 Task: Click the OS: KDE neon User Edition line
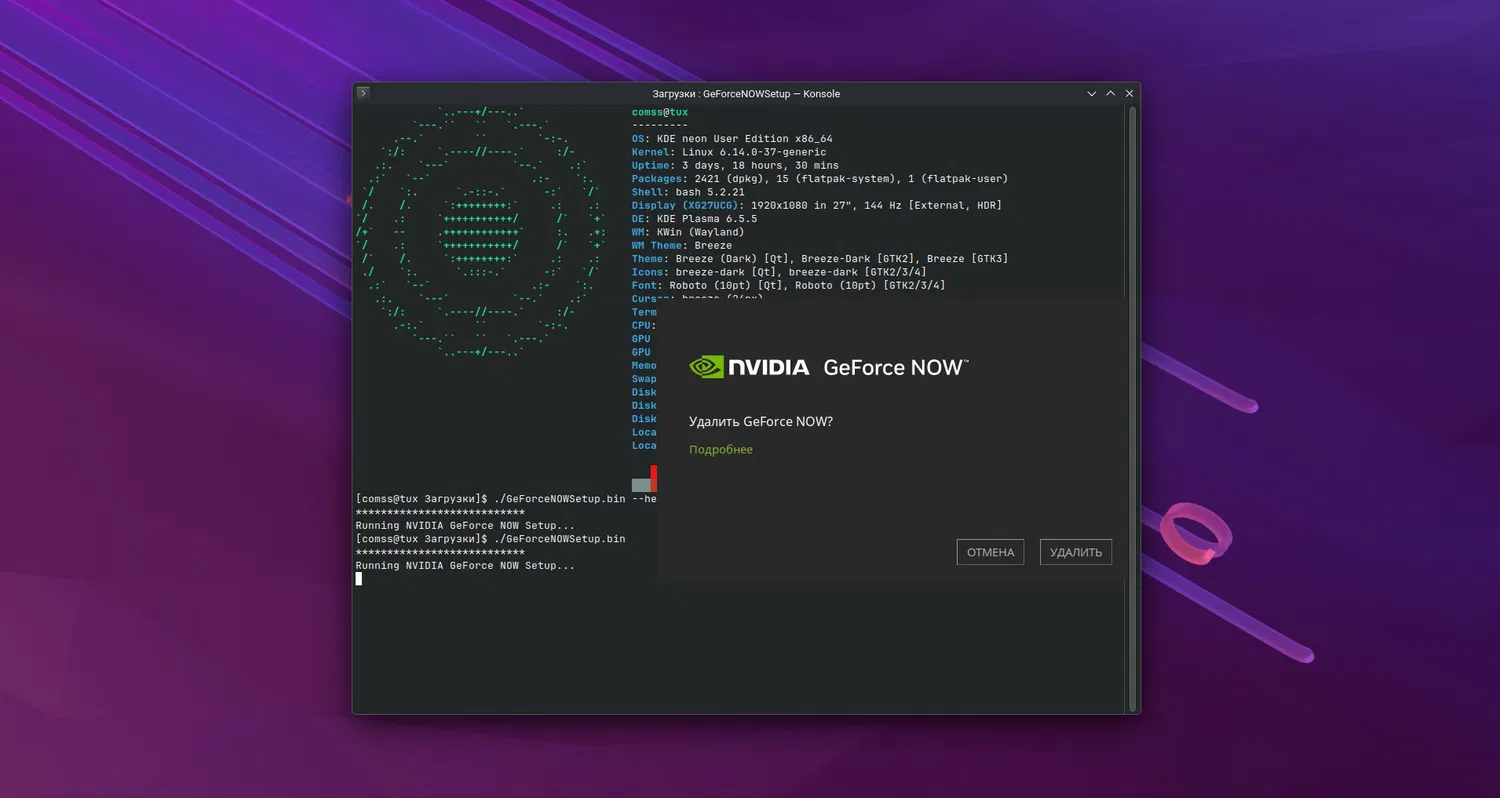[x=732, y=139]
